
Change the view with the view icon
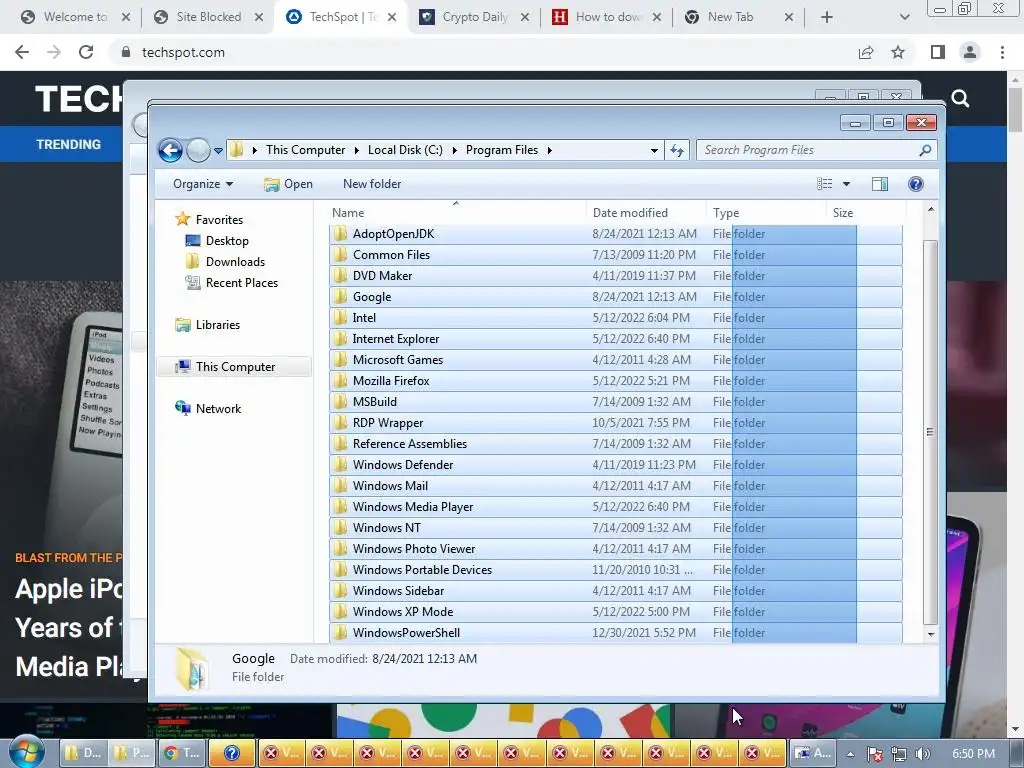coord(825,184)
